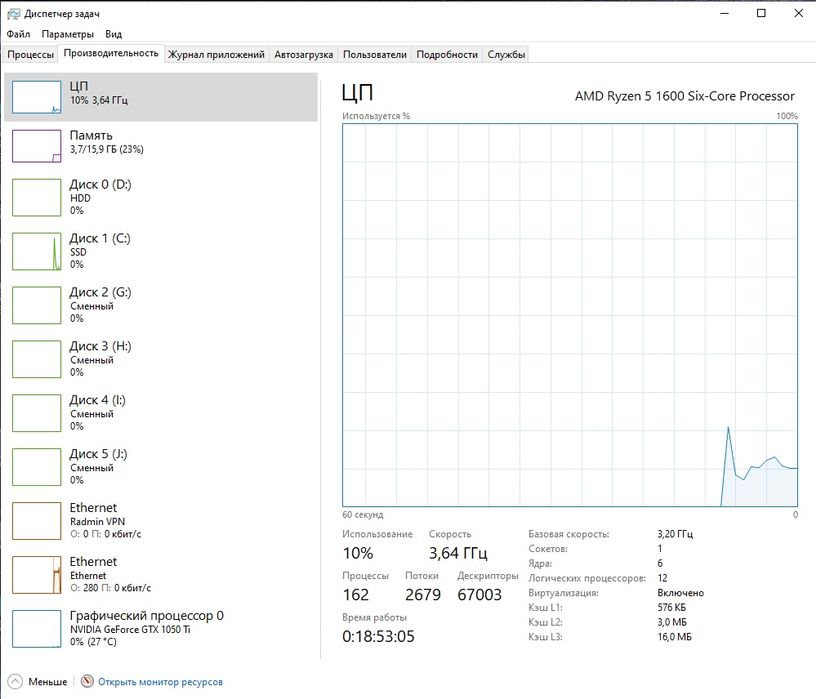Click the processes count 162
The height and width of the screenshot is (699, 816).
tap(356, 594)
